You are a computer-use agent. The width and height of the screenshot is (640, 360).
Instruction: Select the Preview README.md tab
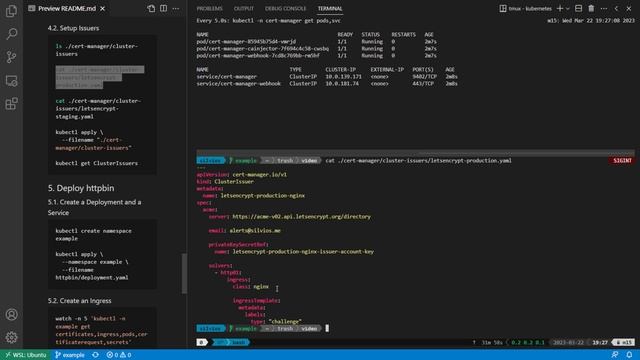(67, 8)
